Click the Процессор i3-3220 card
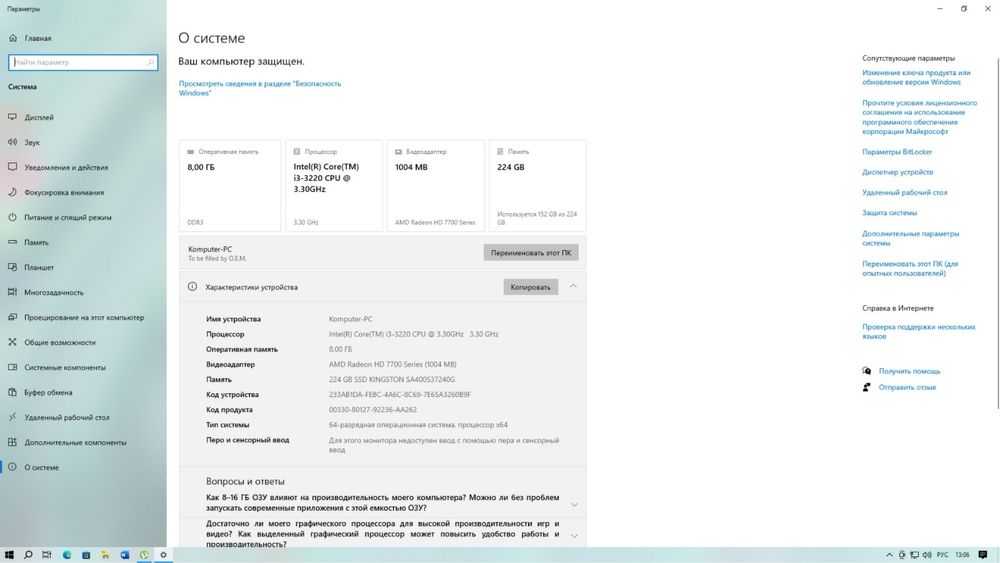The width and height of the screenshot is (1000, 563). 334,186
